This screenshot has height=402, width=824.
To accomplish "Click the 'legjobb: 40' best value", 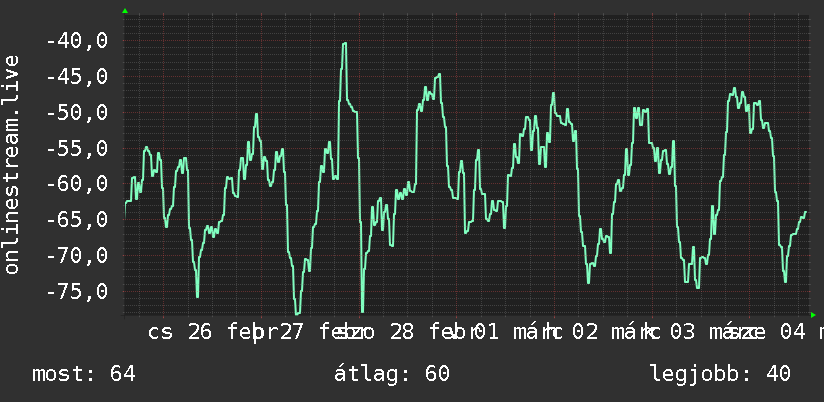I will (720, 374).
